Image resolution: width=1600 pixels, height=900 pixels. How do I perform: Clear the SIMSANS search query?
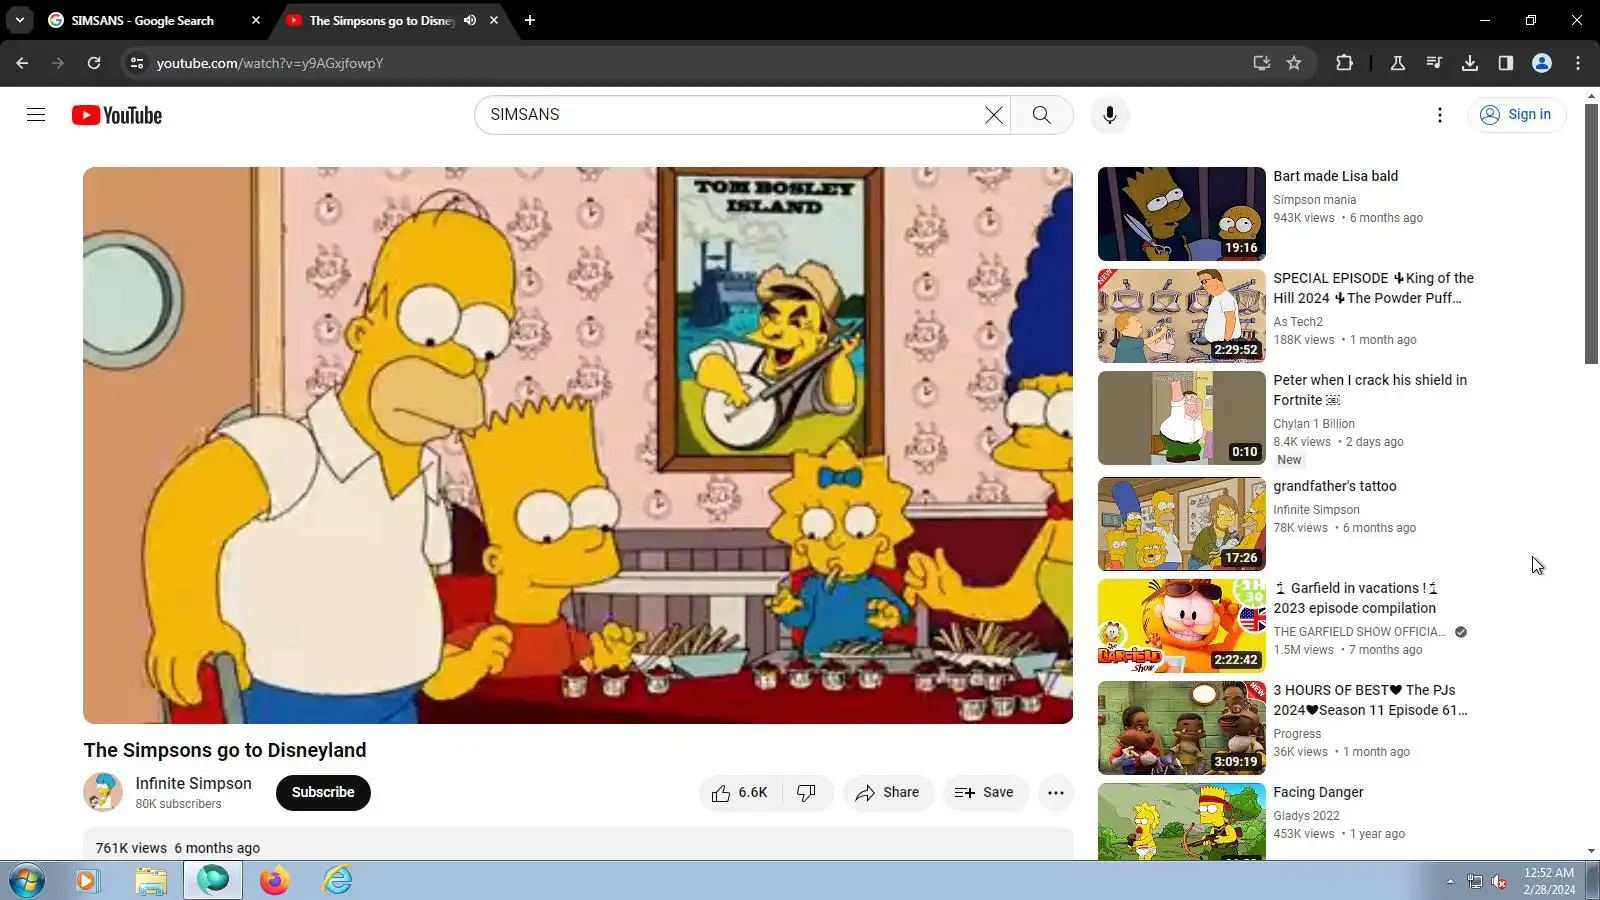993,115
